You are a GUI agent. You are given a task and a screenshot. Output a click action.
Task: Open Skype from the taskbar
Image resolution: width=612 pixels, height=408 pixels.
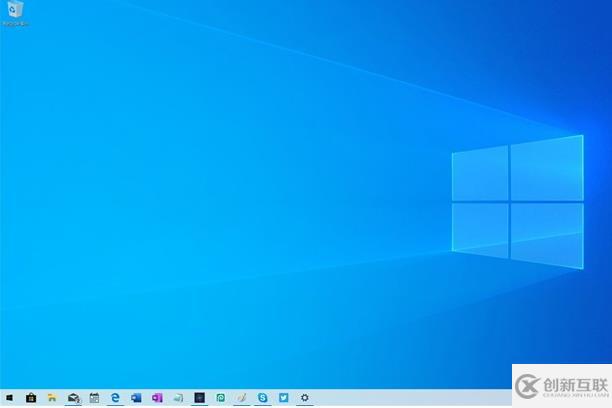(x=263, y=398)
